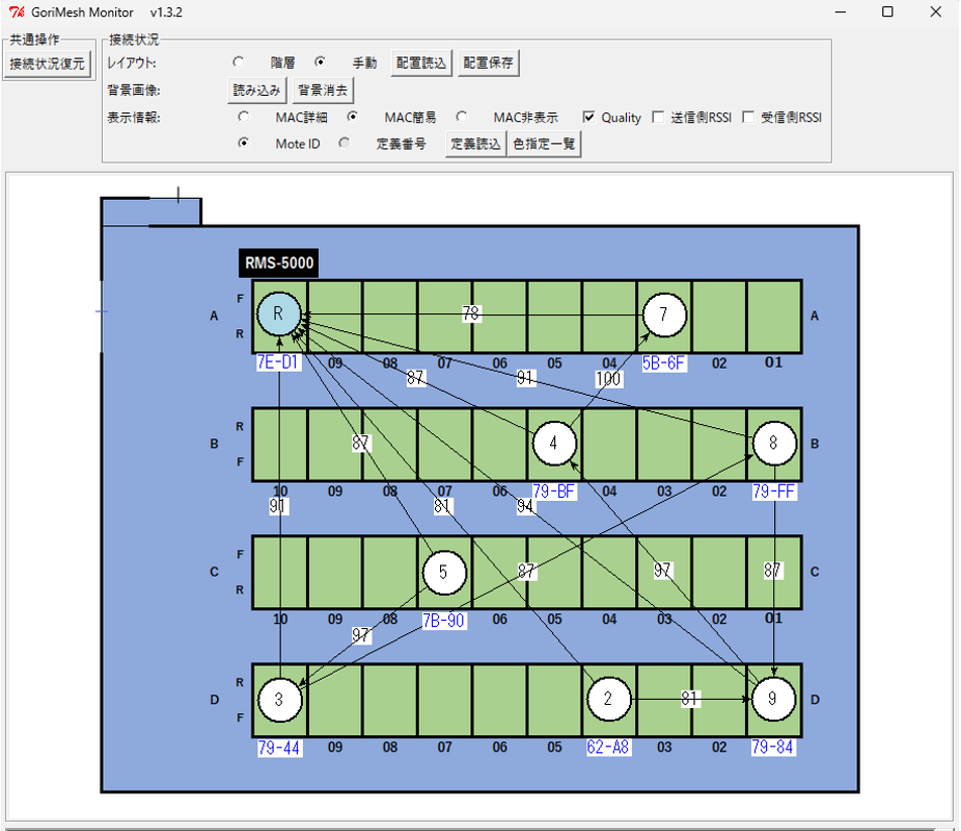The width and height of the screenshot is (961, 831).
Task: Select the Mote ID radio button
Action: coord(244,143)
